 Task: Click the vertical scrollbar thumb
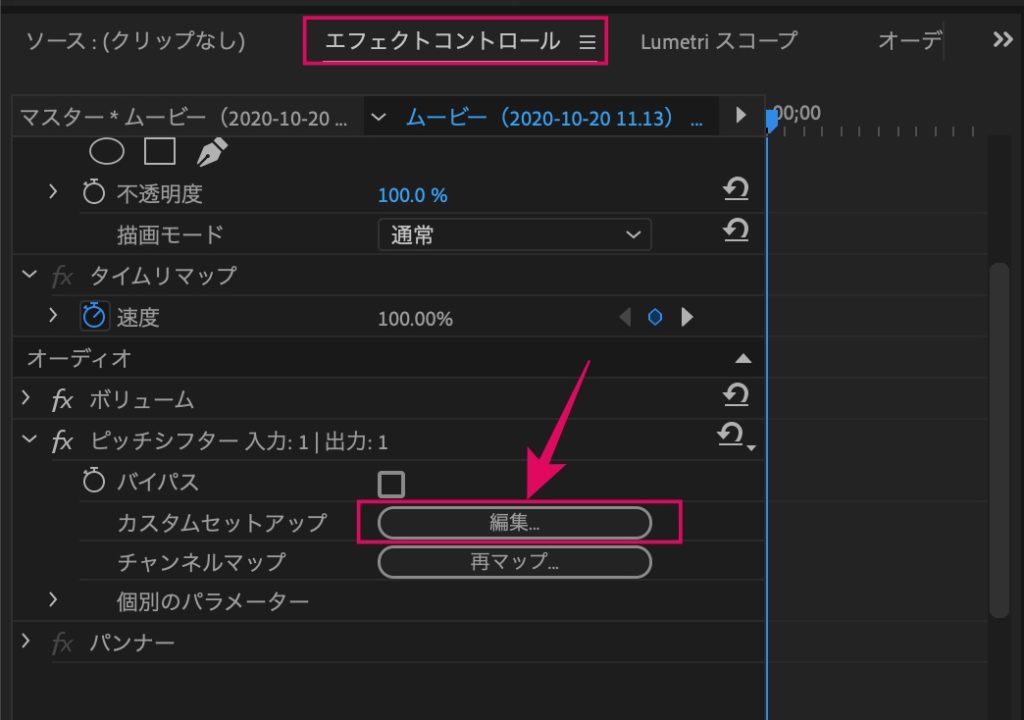tap(999, 440)
